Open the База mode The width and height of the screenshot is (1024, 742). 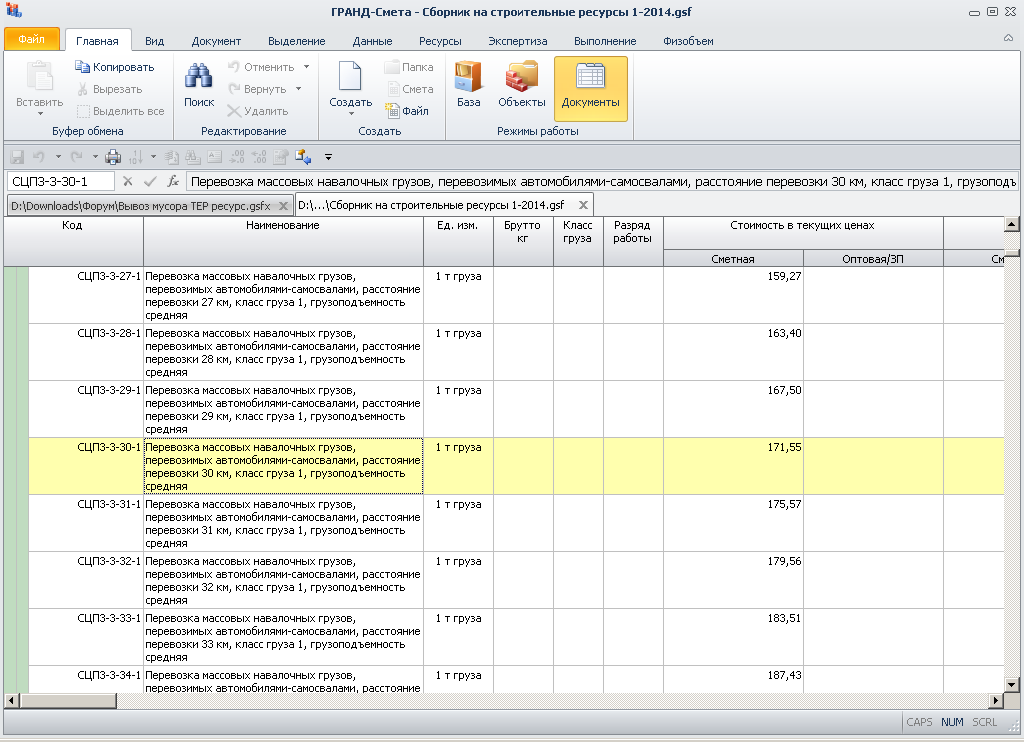coord(468,85)
